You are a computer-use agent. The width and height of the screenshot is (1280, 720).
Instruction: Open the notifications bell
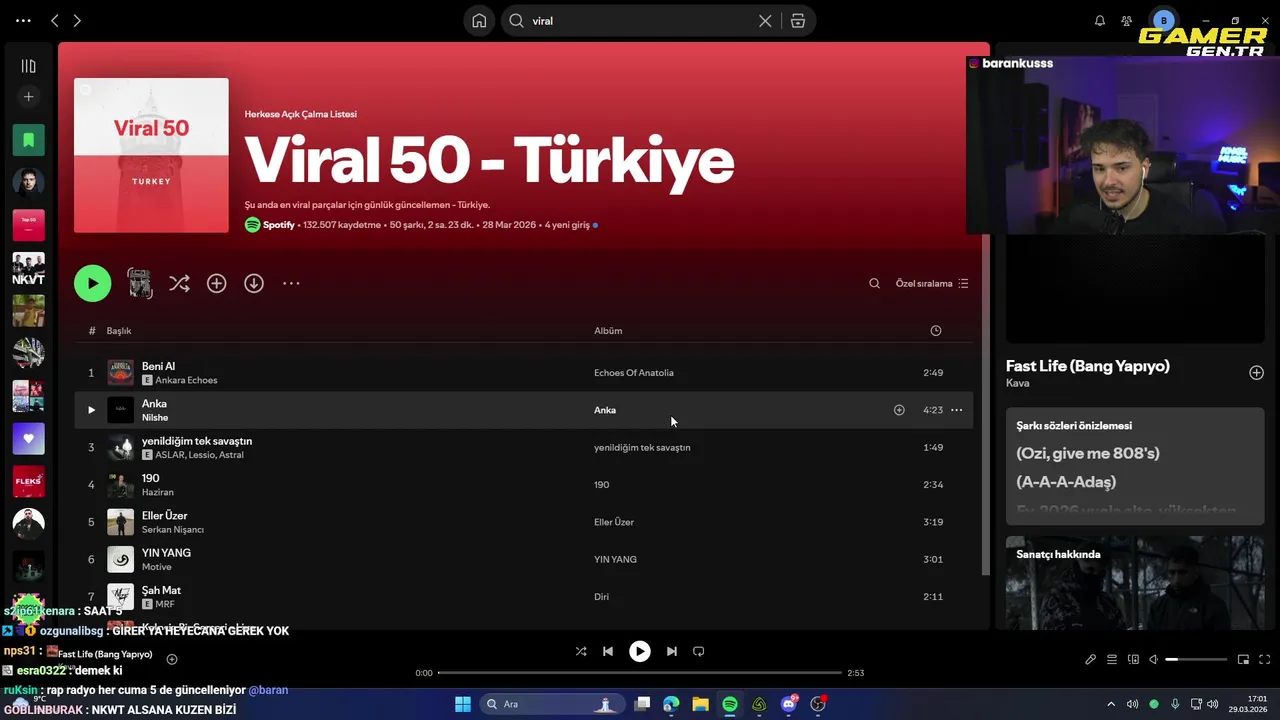1100,20
